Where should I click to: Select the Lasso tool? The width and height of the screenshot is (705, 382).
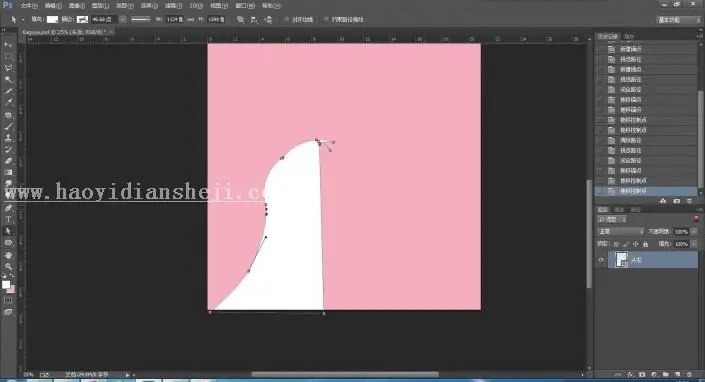click(8, 68)
